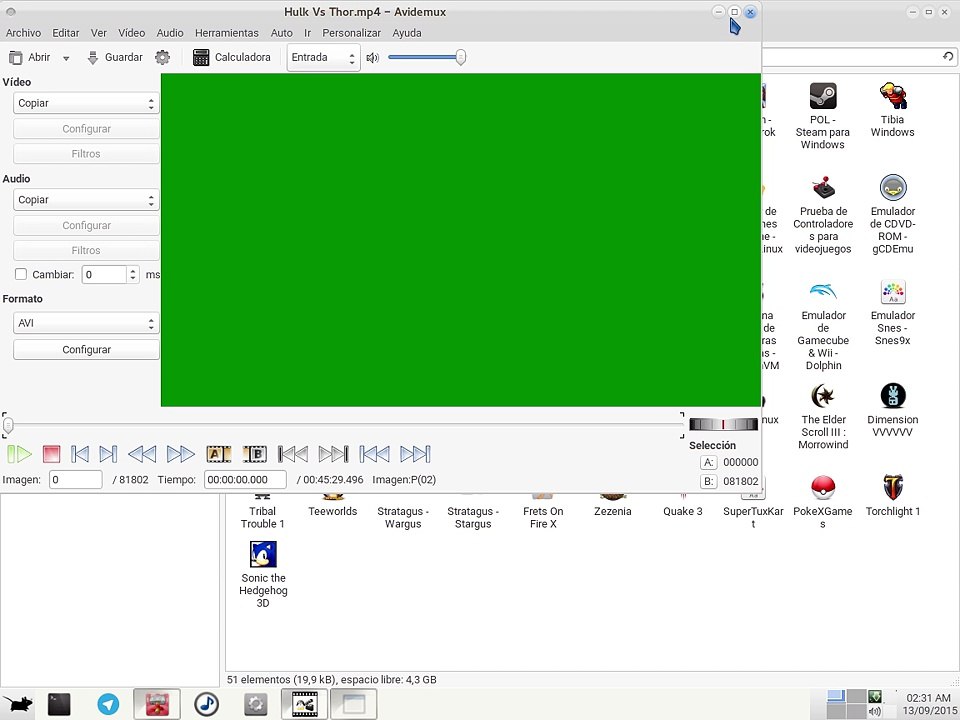Click Configurar button under Formato
This screenshot has width=960, height=720.
coord(86,350)
